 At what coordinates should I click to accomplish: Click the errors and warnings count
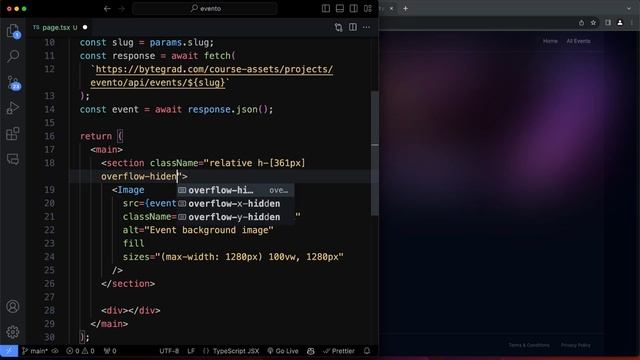[x=80, y=351]
